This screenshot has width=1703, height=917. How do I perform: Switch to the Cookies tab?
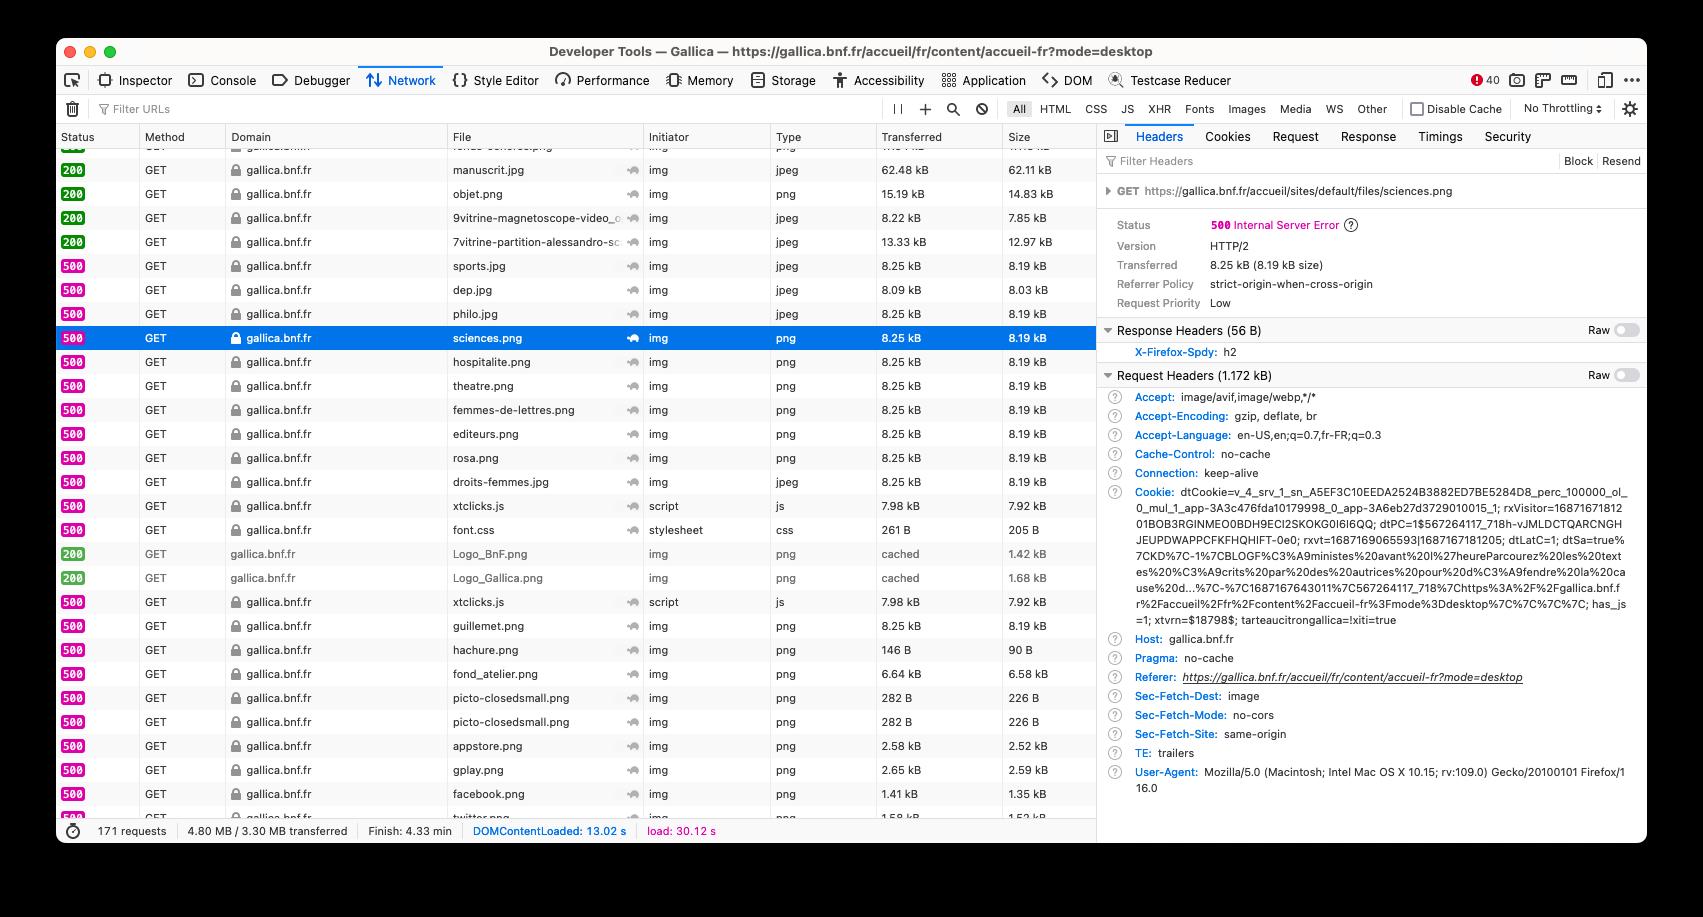[x=1227, y=136]
